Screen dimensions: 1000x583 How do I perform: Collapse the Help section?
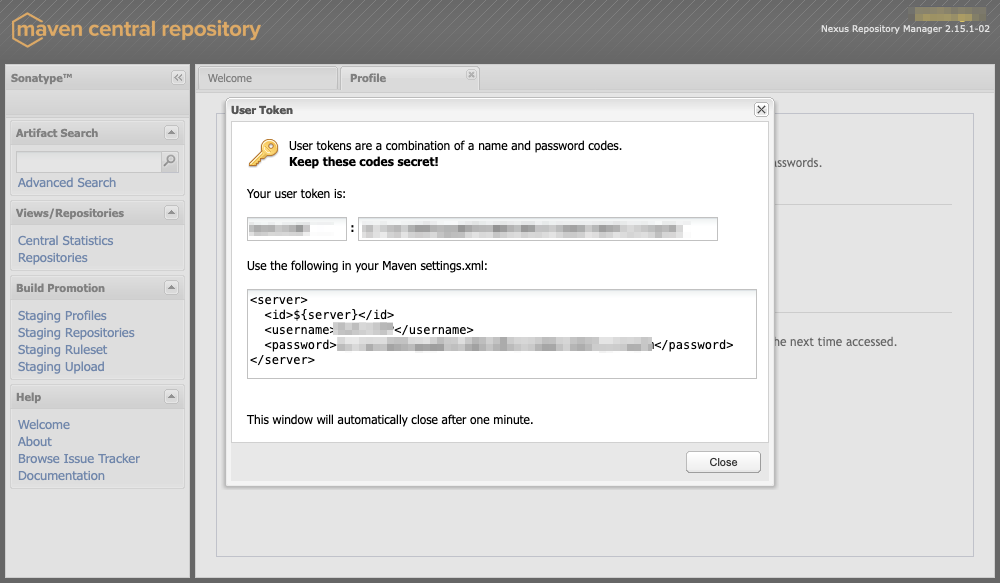coord(171,397)
